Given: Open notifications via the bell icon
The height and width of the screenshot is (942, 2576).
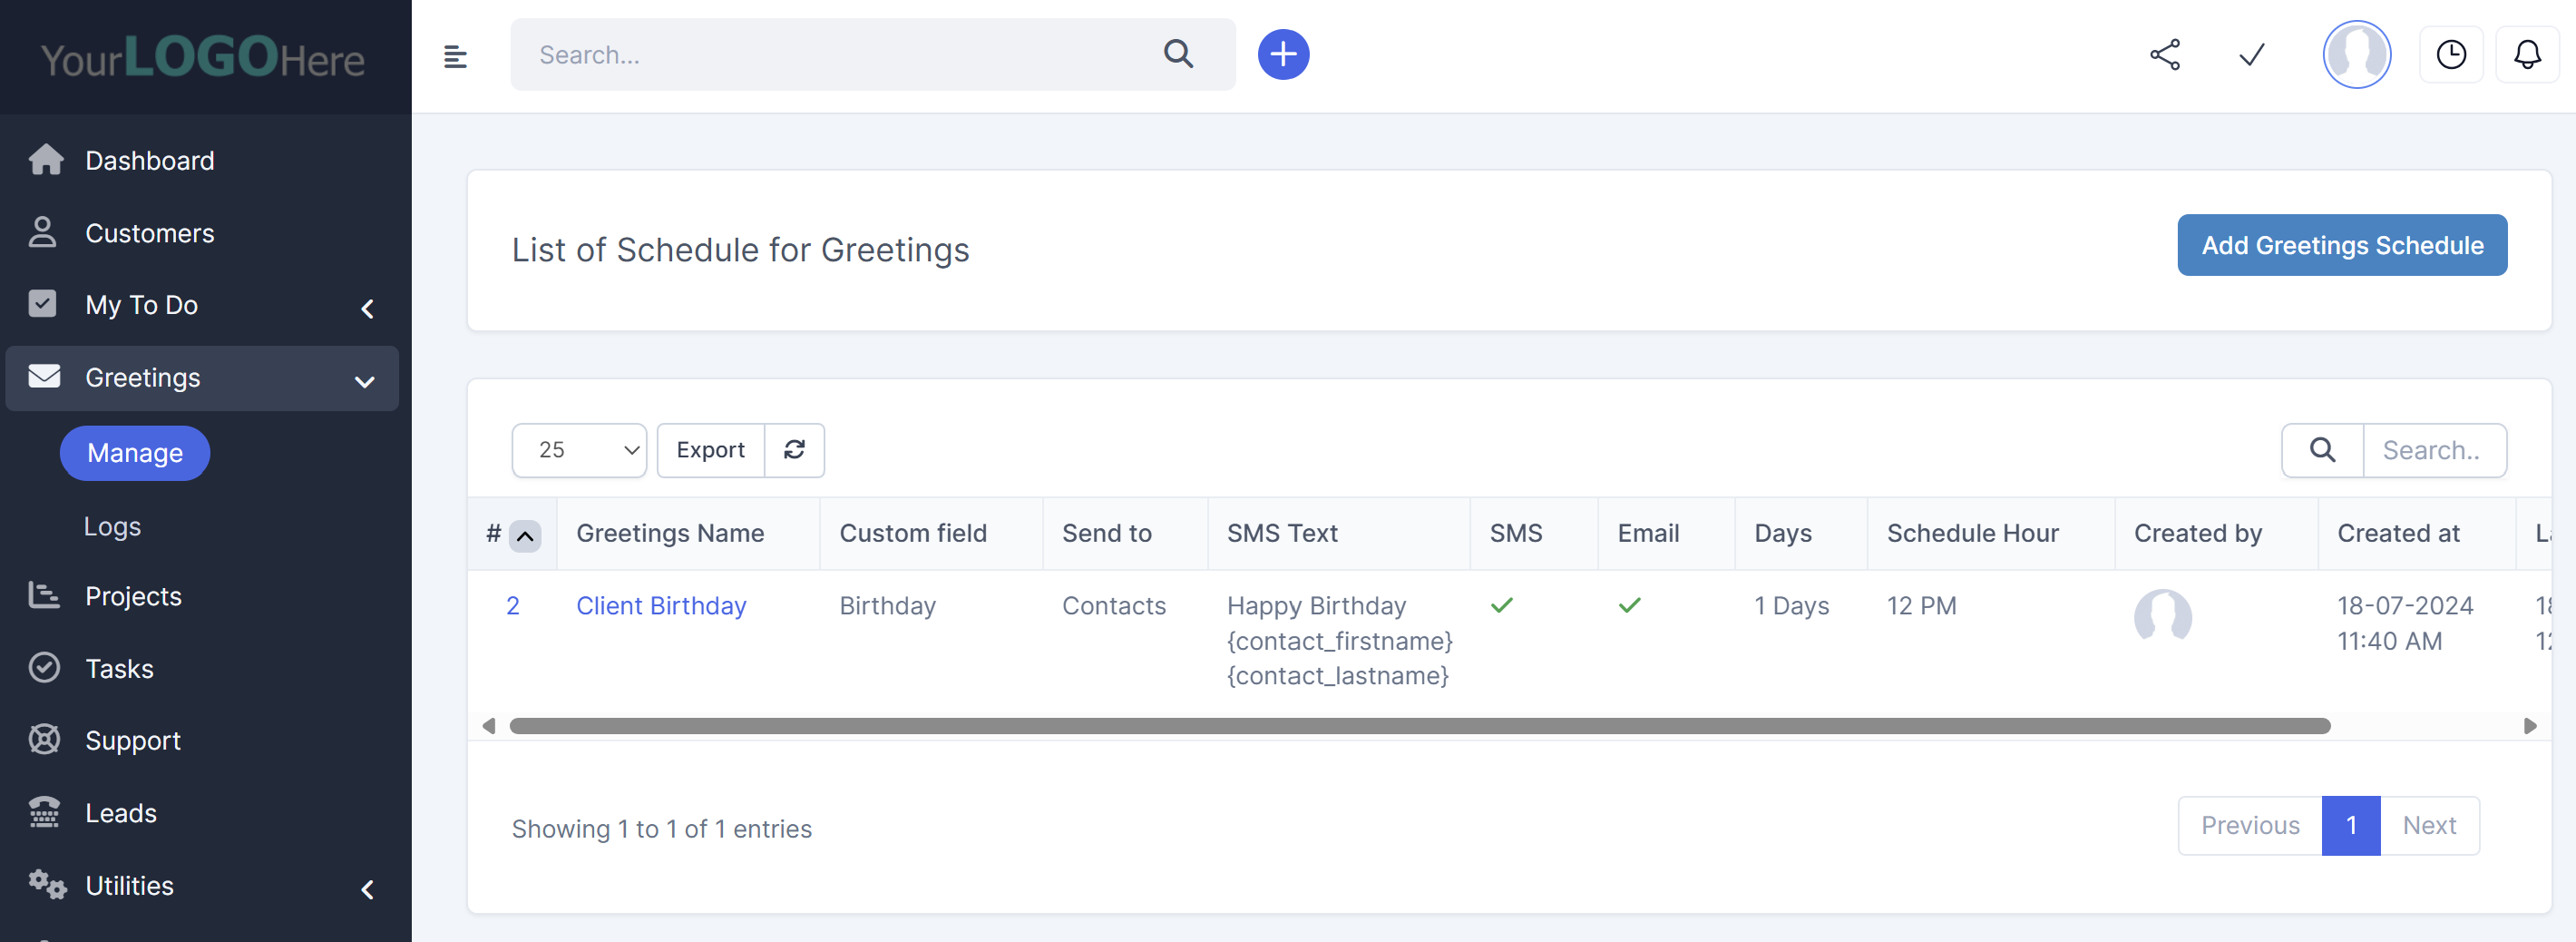Looking at the screenshot, I should pyautogui.click(x=2527, y=55).
